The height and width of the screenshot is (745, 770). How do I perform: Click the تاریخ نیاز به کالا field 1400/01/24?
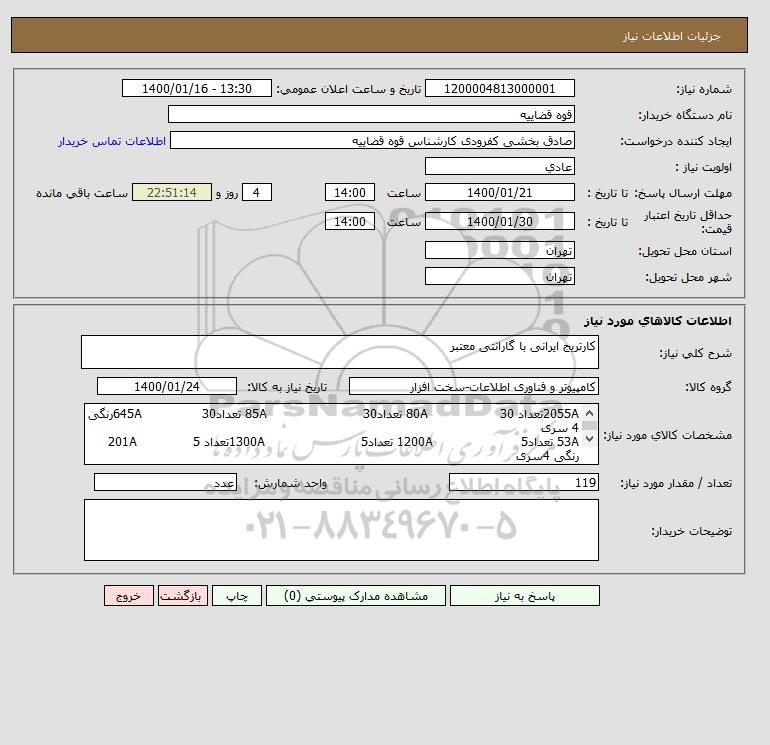167,386
